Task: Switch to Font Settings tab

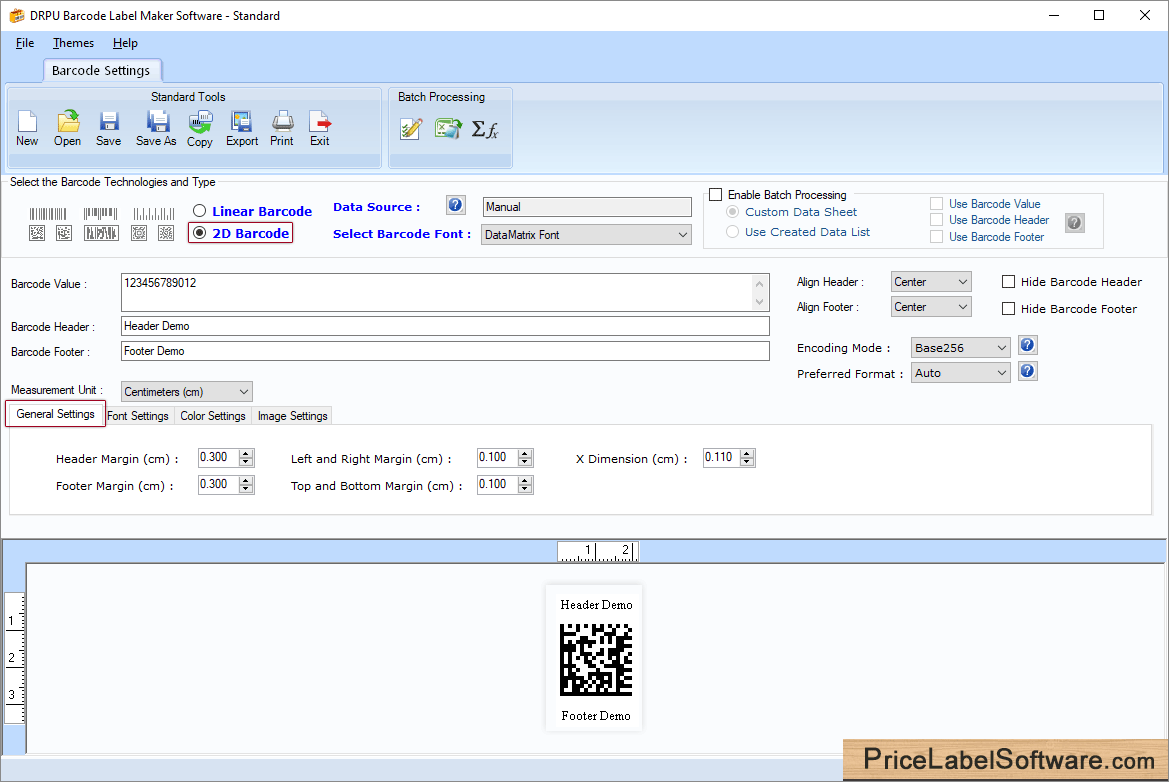Action: (x=138, y=416)
